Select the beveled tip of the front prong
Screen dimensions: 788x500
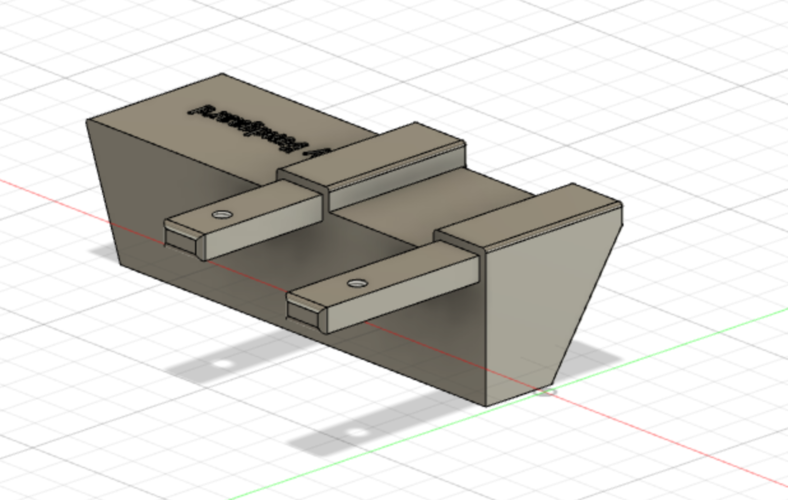click(x=307, y=314)
